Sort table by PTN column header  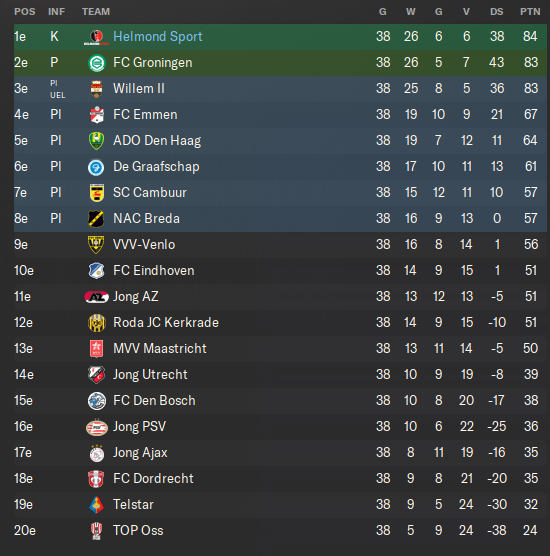(x=530, y=12)
